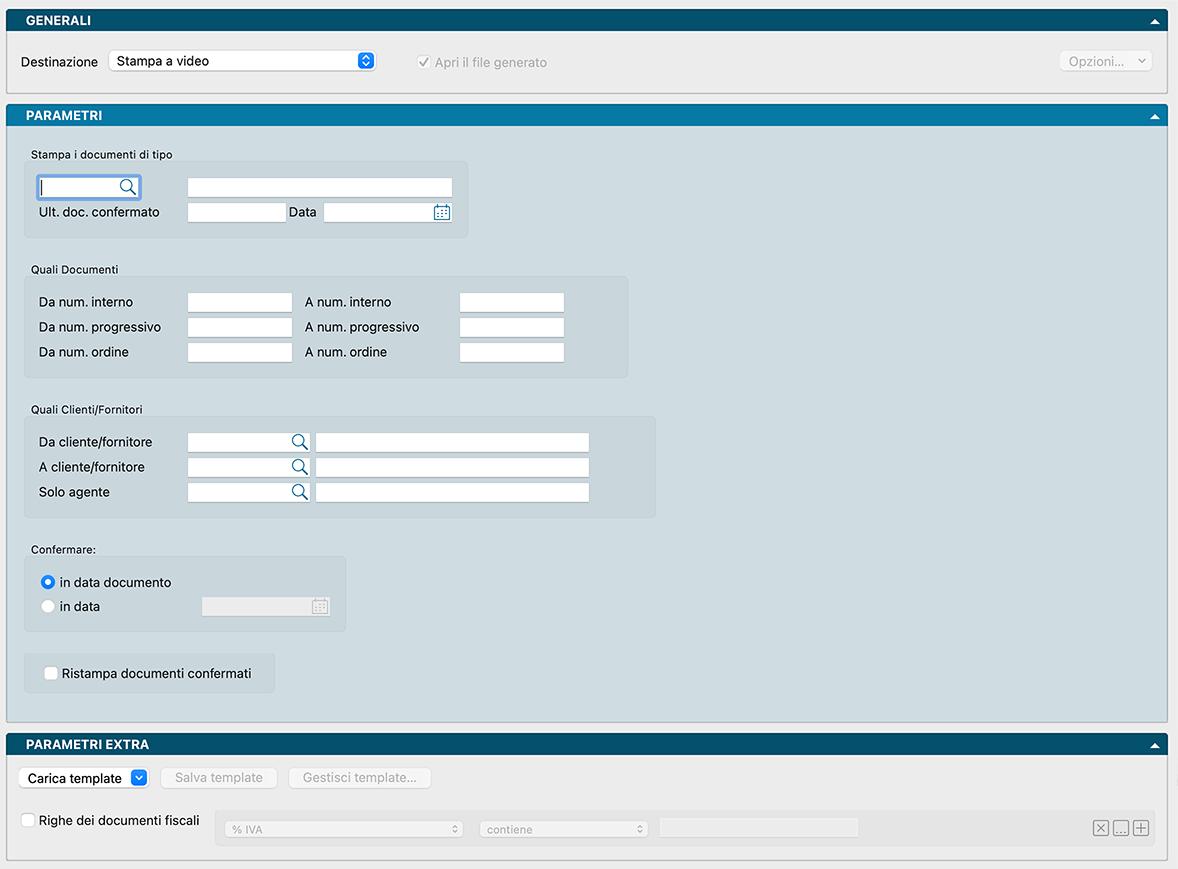
Task: Collapse the Parametri section
Action: point(1155,116)
